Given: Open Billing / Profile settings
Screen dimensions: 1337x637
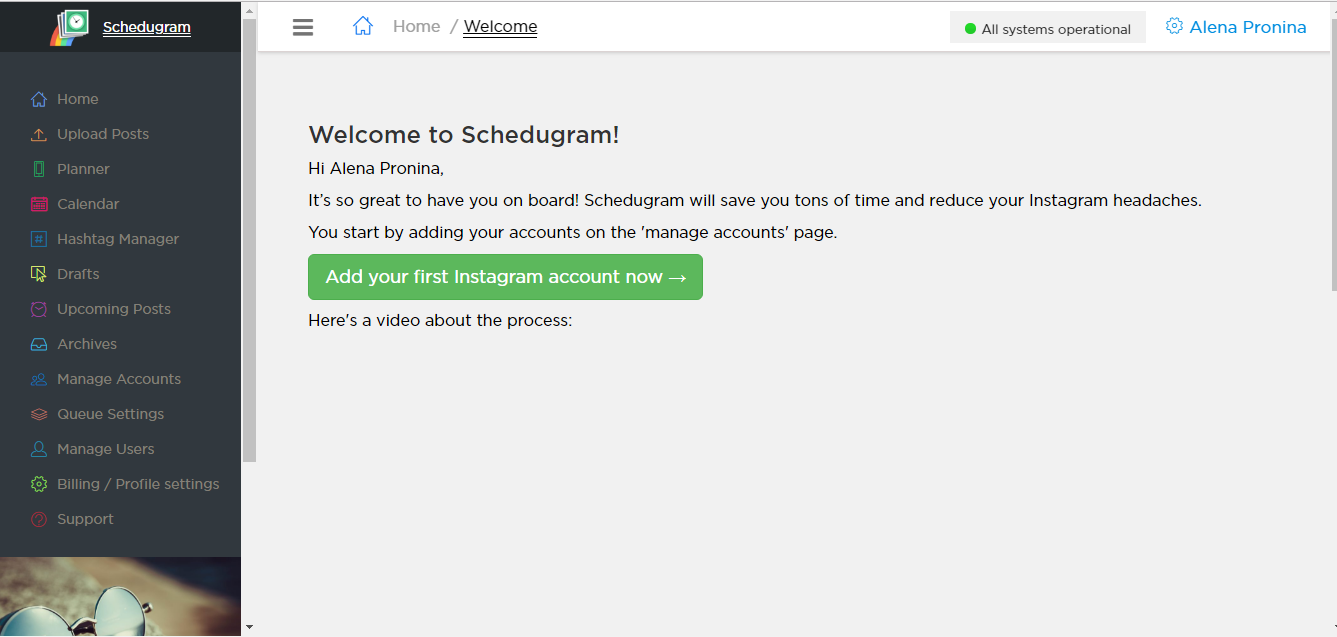Looking at the screenshot, I should pyautogui.click(x=138, y=484).
